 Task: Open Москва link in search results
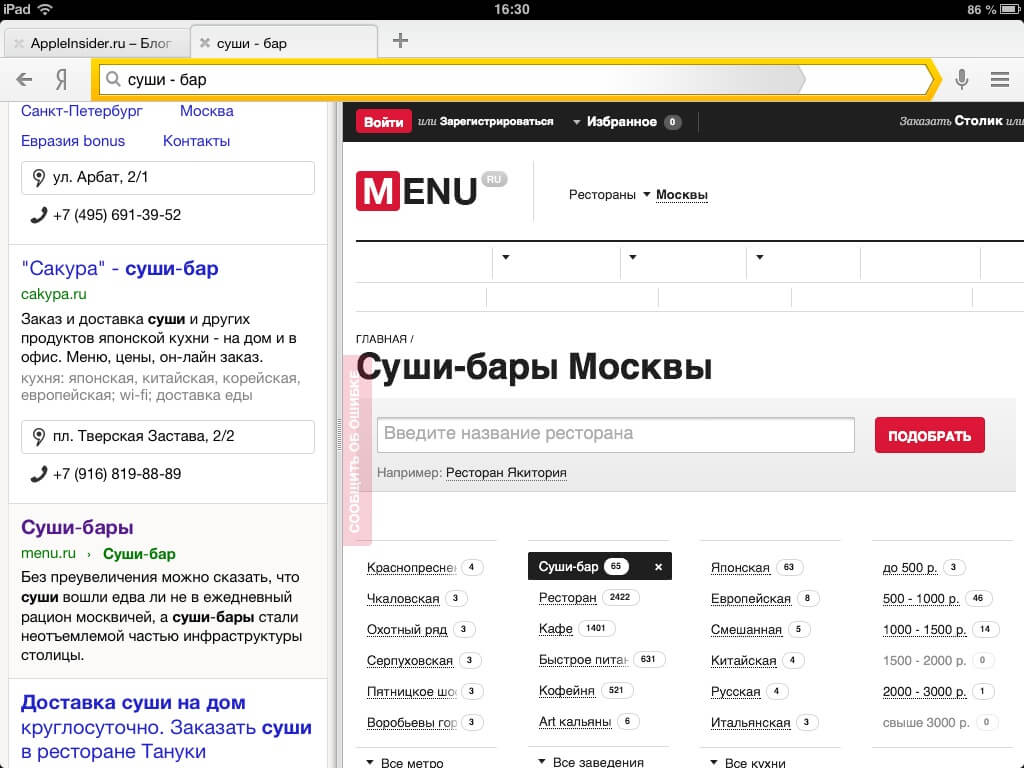[x=206, y=111]
